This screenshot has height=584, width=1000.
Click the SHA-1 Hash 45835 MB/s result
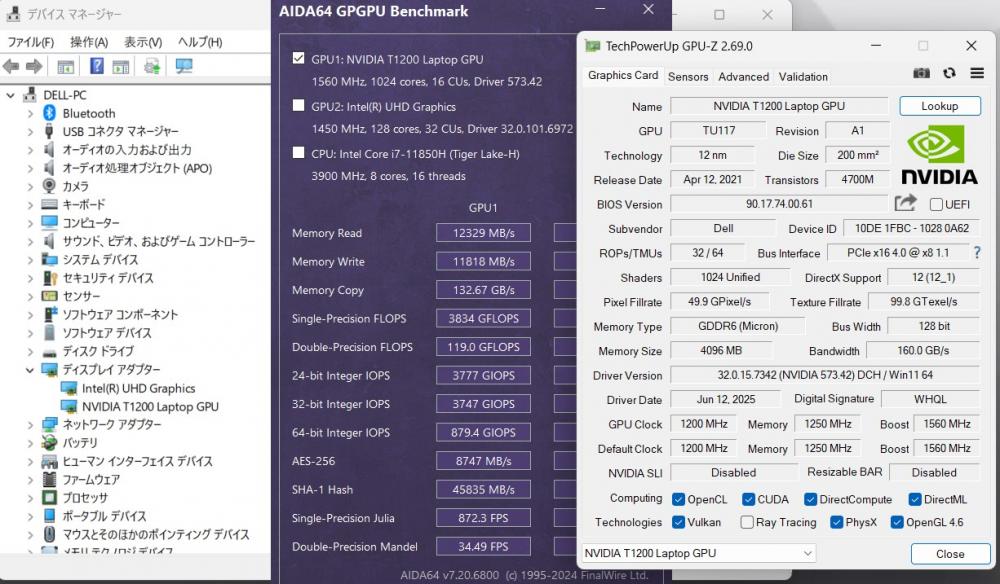click(x=483, y=490)
